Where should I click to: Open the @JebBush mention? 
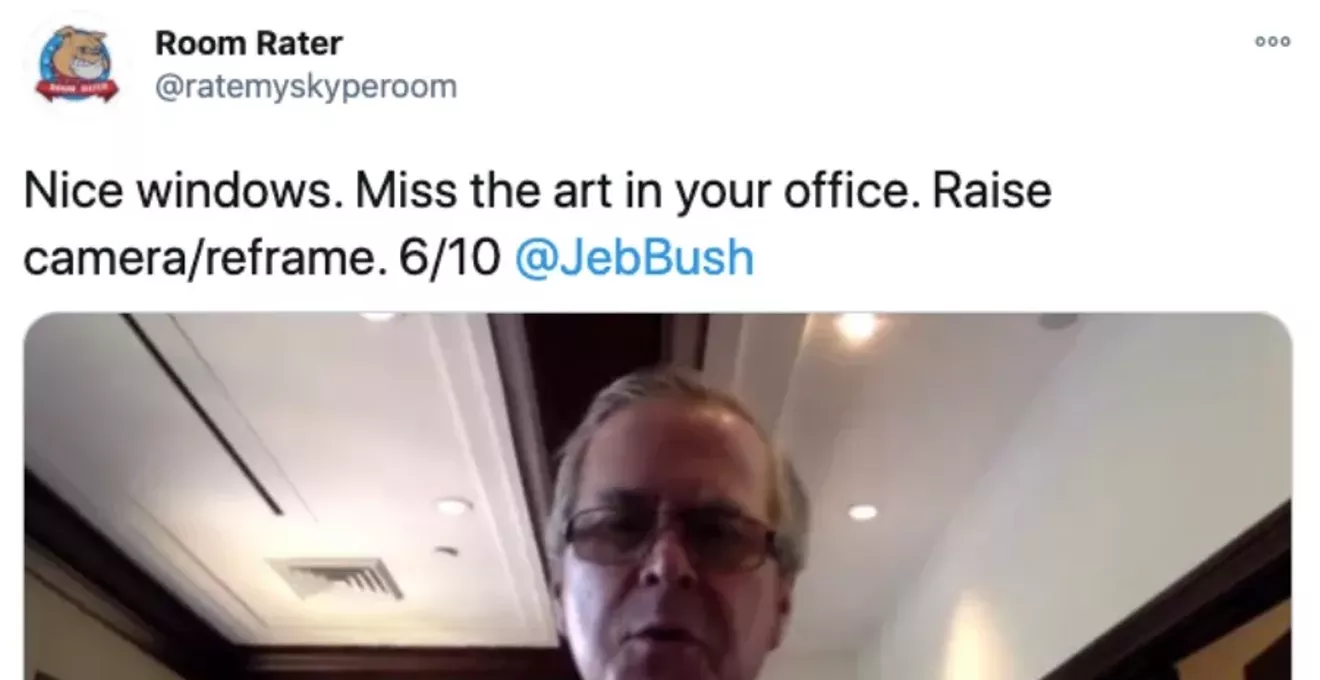tap(633, 258)
